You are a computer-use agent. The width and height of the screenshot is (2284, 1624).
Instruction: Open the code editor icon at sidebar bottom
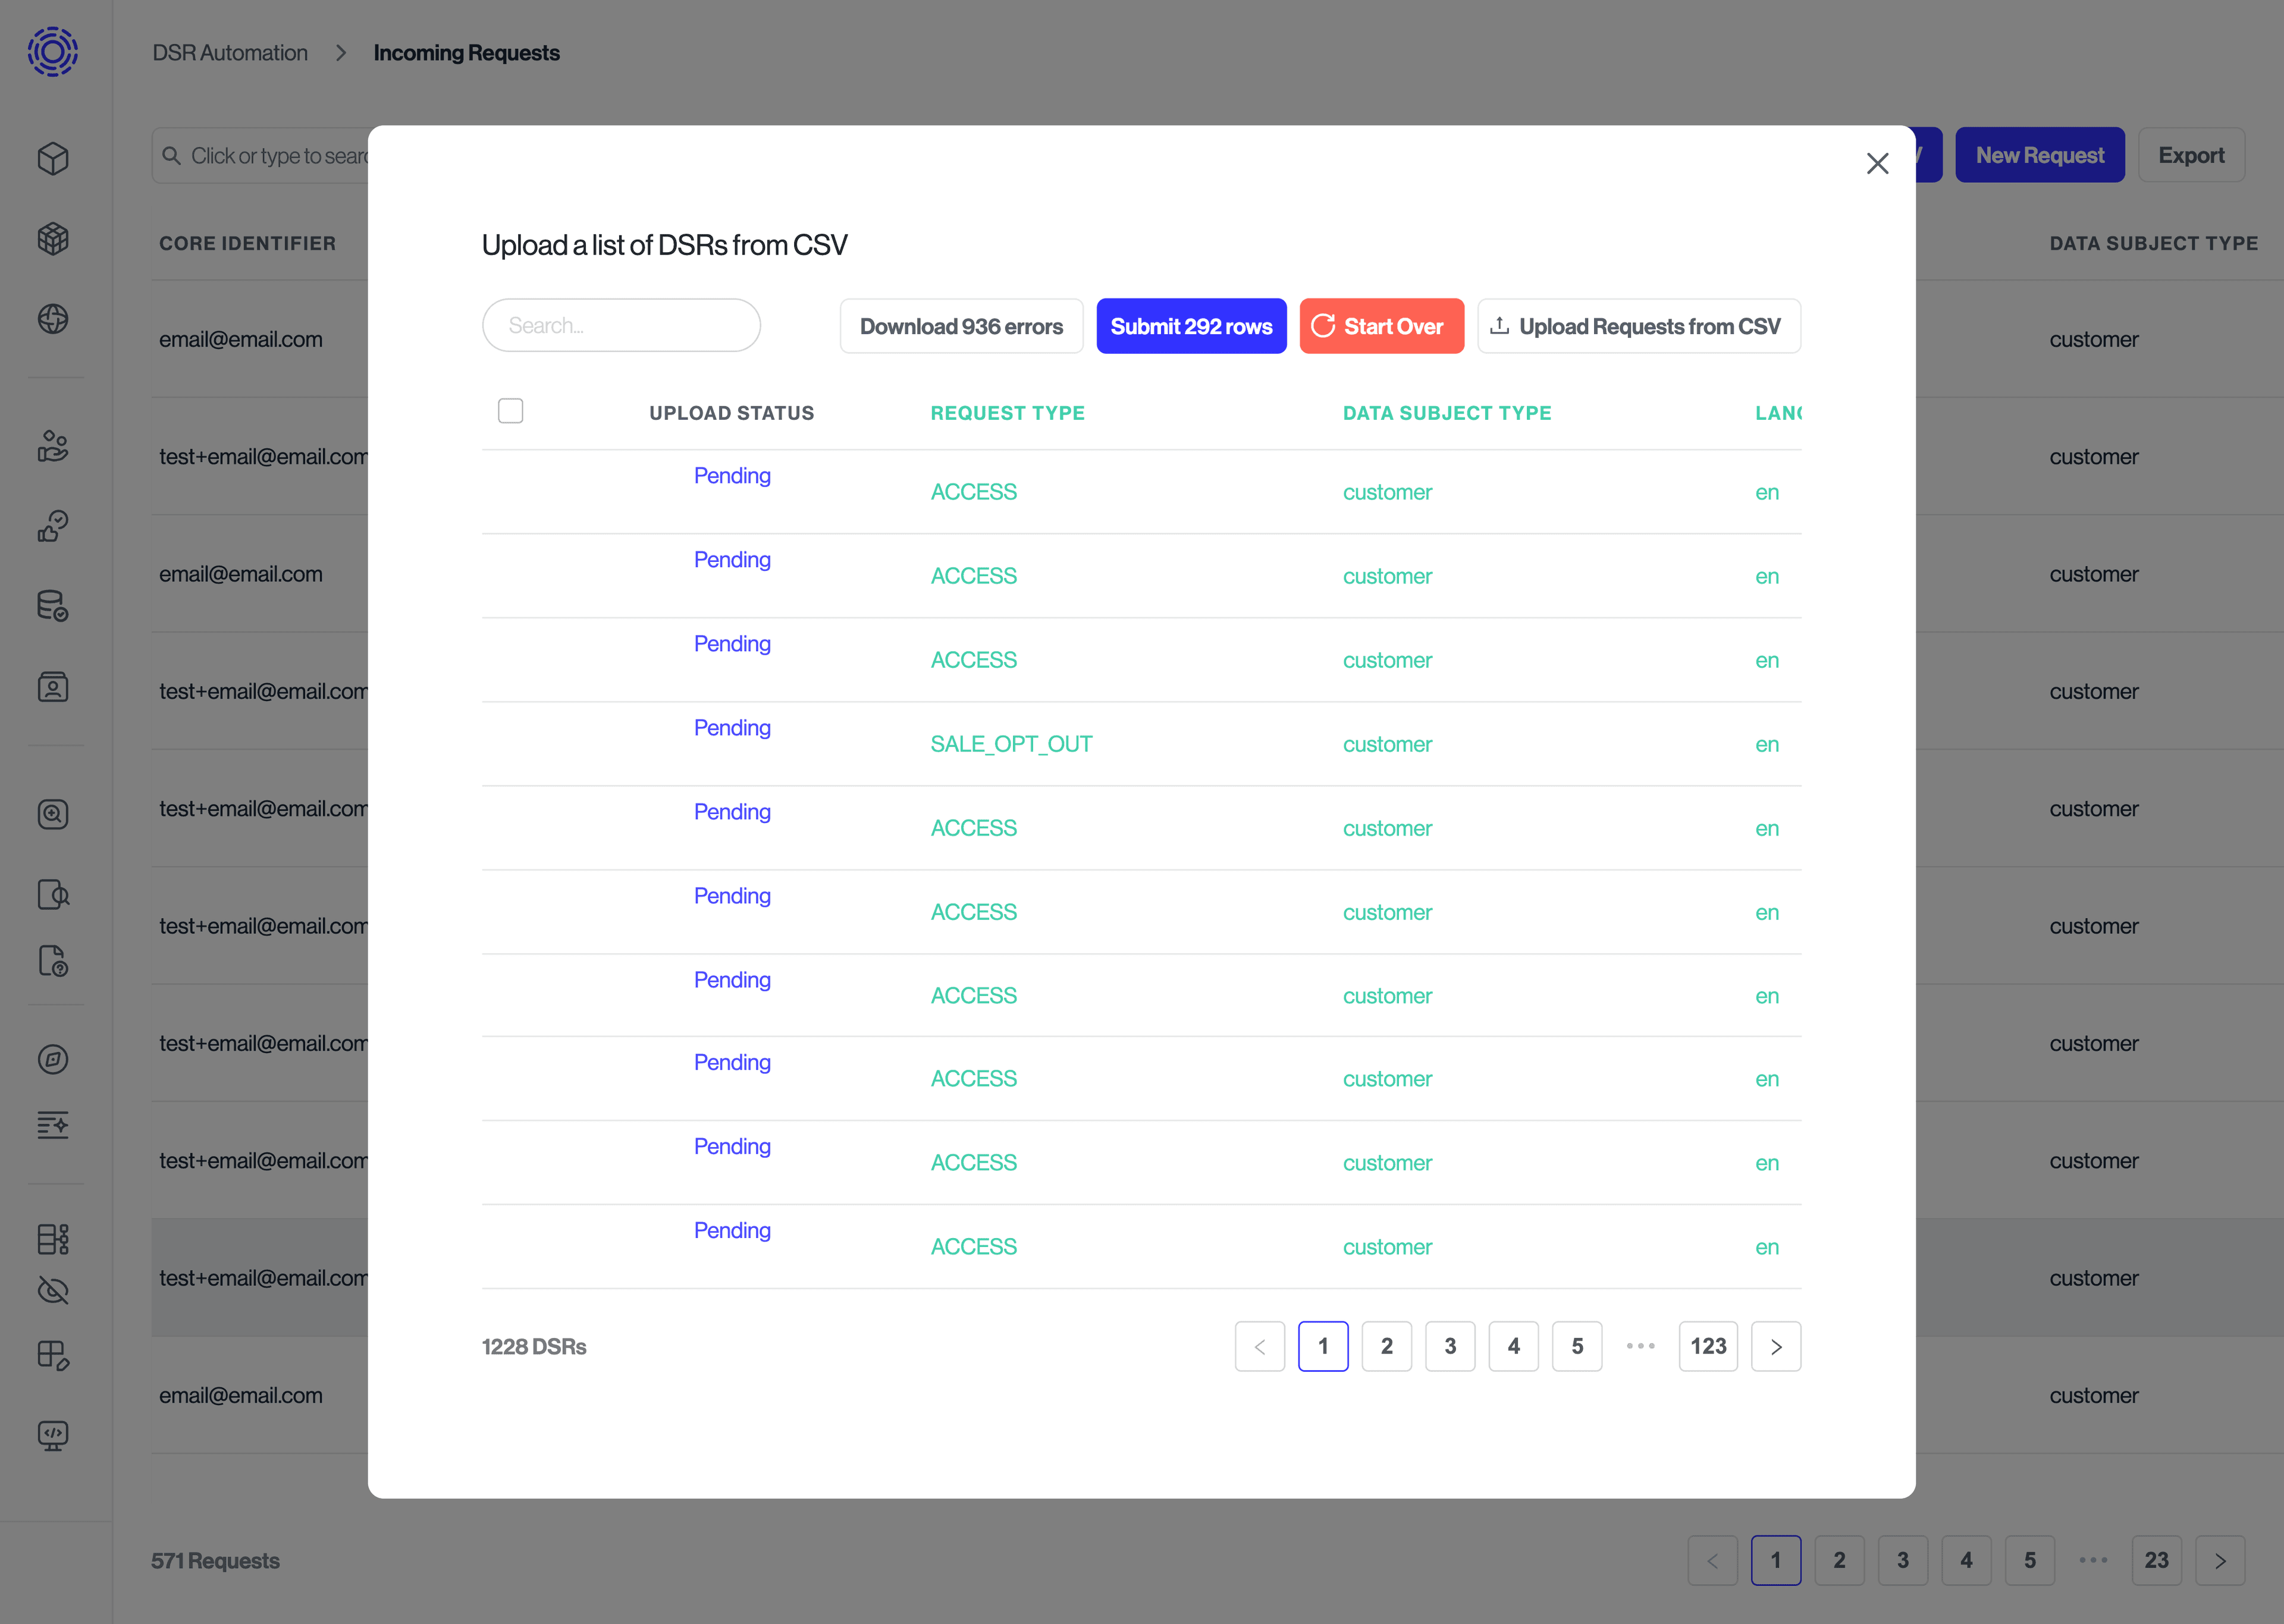click(53, 1437)
